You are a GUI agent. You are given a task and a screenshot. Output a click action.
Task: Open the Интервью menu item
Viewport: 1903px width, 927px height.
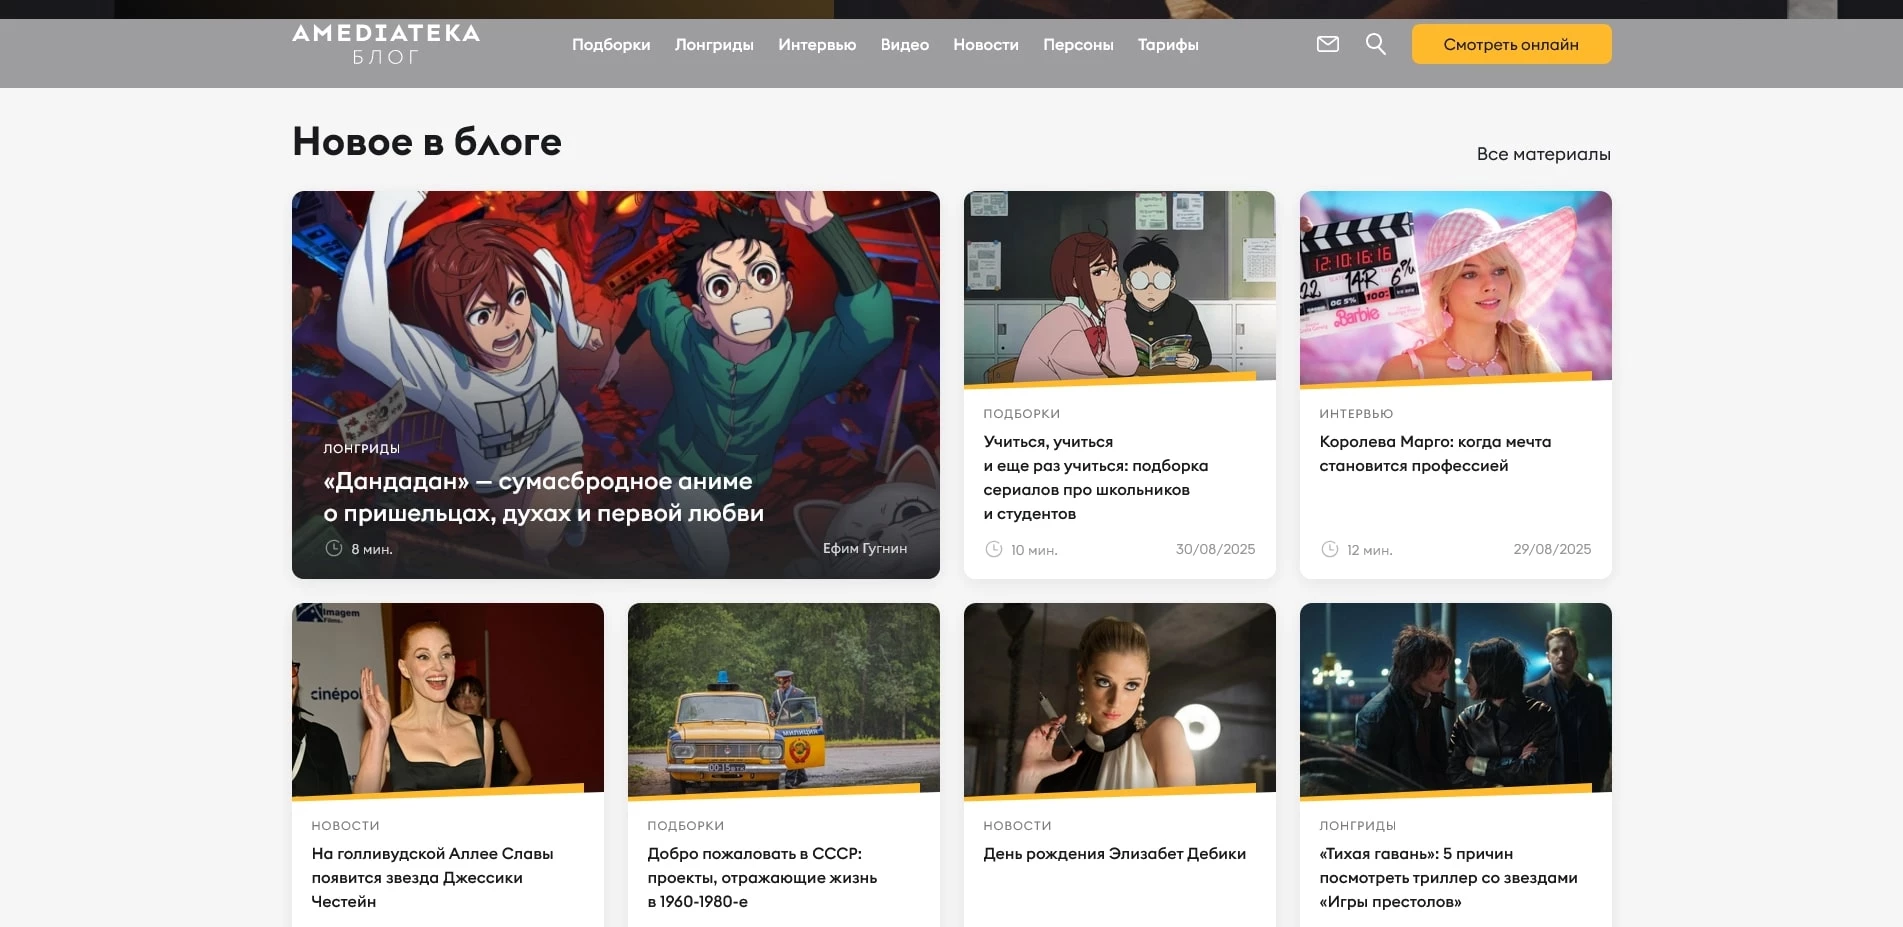tap(816, 45)
